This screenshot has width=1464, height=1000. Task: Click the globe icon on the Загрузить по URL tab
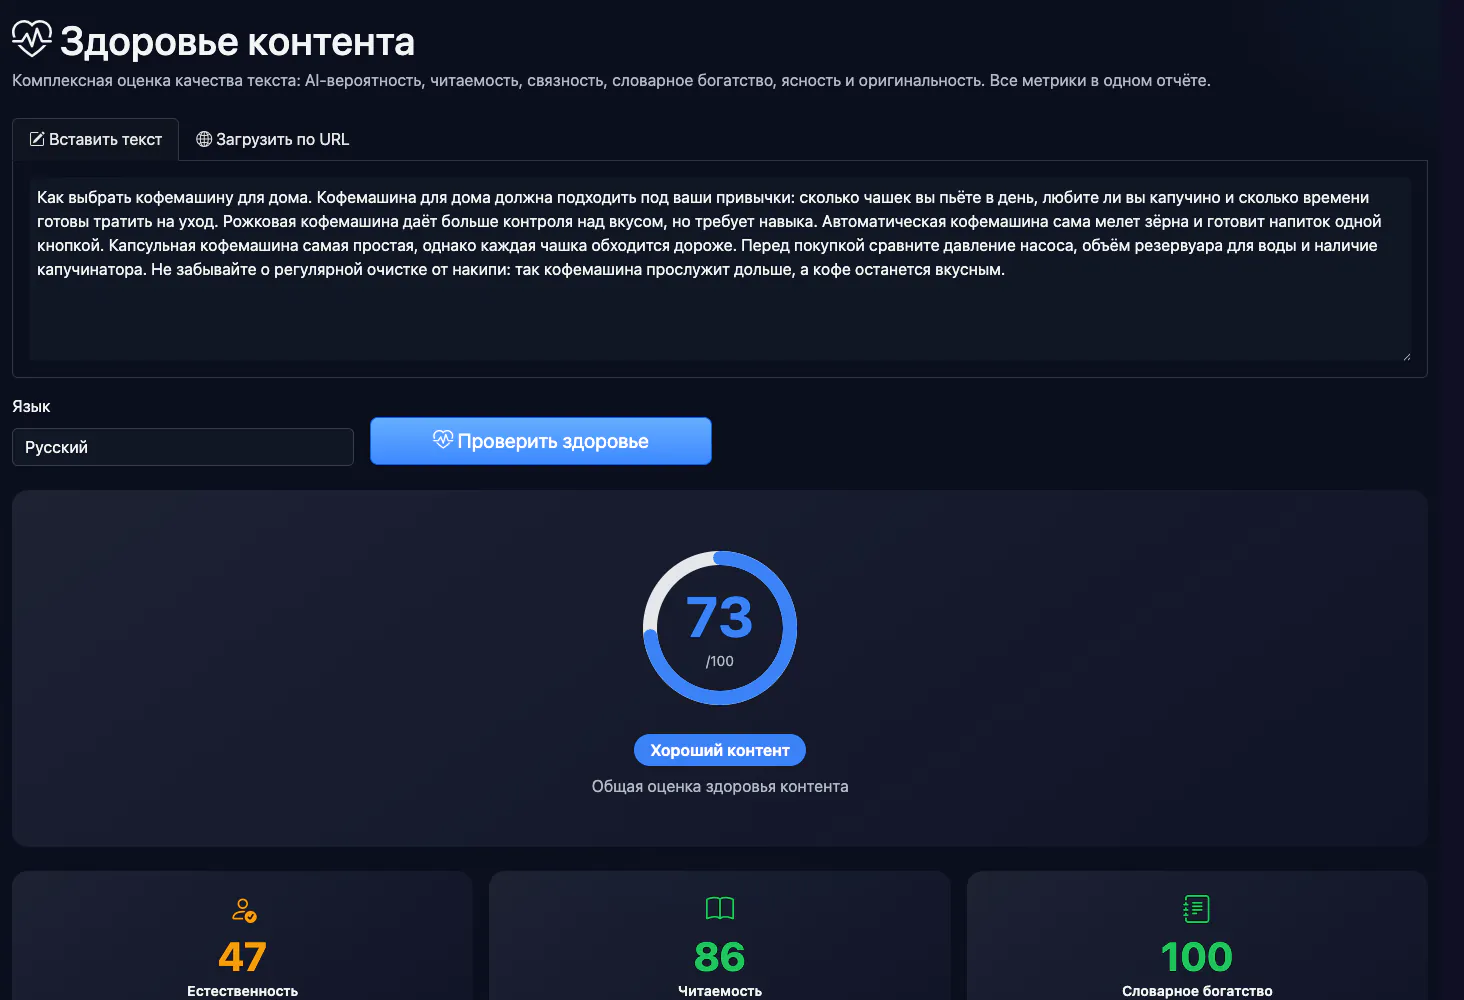click(x=204, y=139)
